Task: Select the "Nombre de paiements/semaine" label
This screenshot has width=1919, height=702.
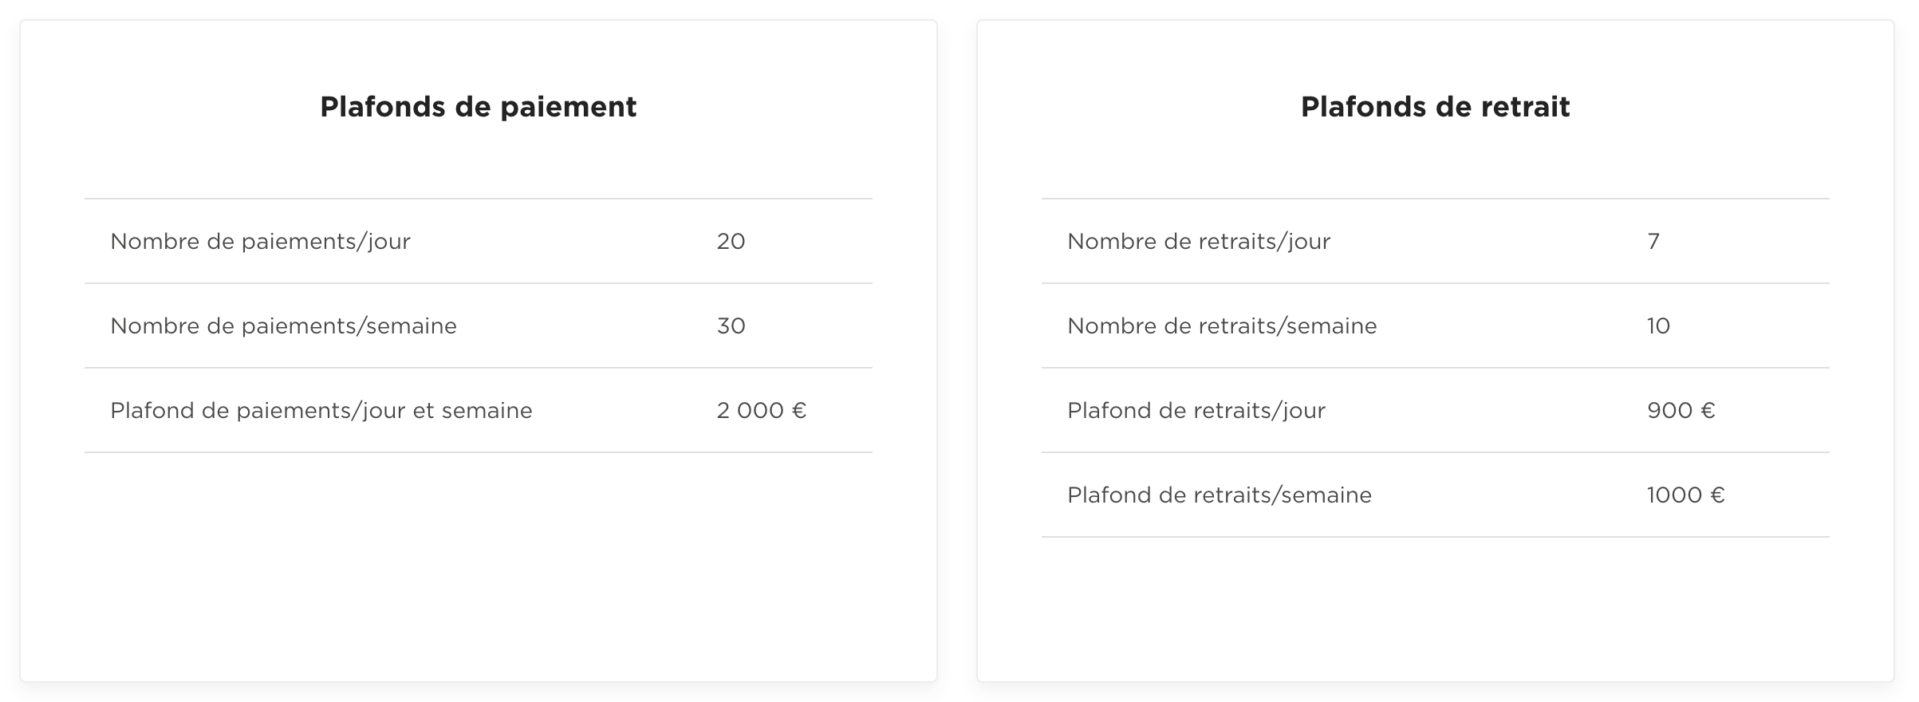Action: pyautogui.click(x=283, y=326)
